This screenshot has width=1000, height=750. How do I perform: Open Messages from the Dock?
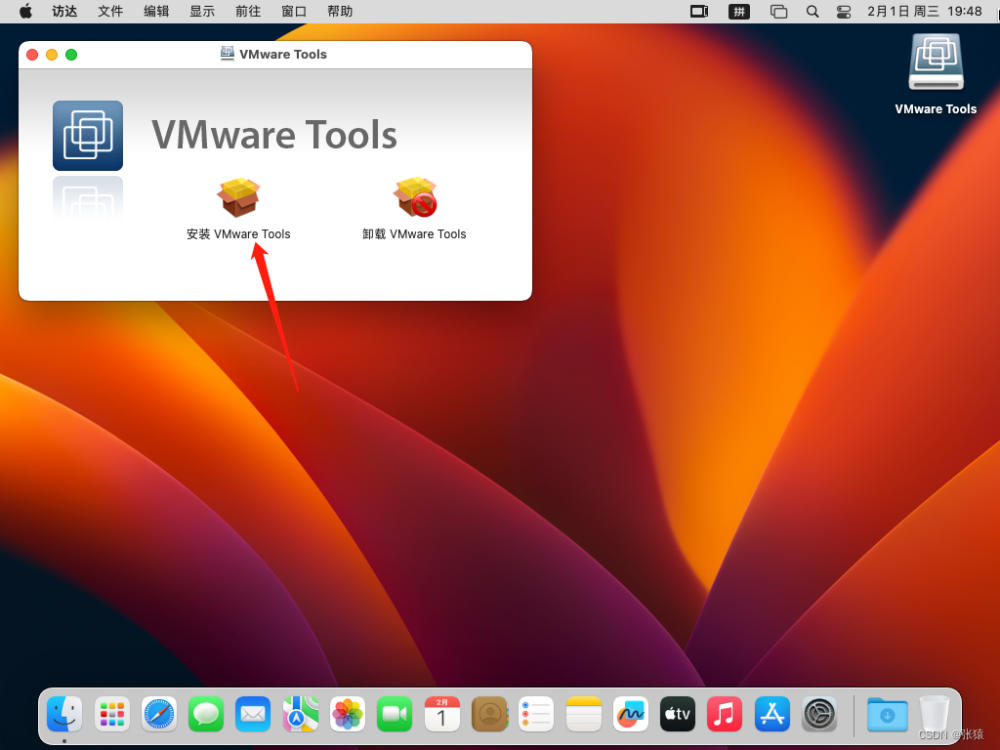[206, 714]
